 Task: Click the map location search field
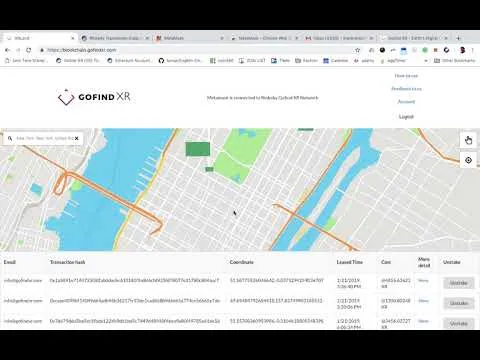44,138
